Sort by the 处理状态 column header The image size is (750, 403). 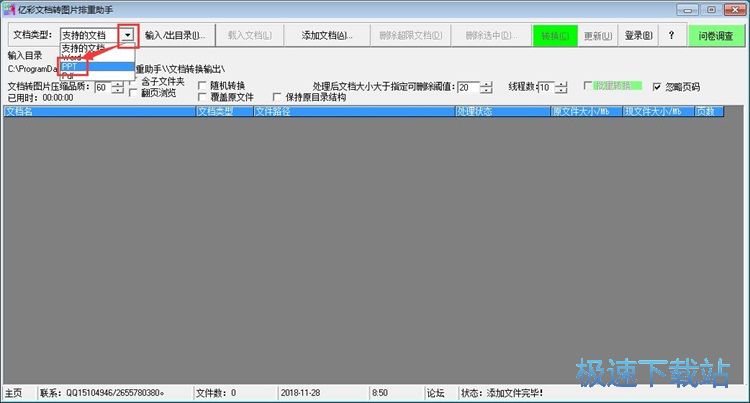point(502,111)
